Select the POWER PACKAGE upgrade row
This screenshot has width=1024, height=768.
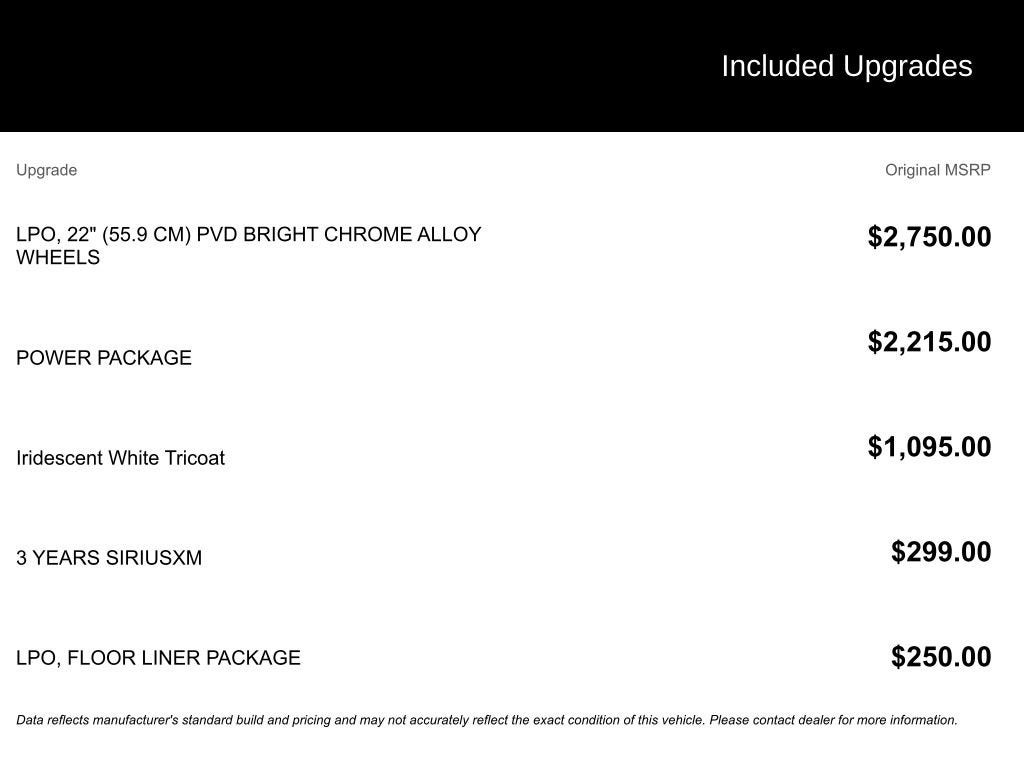pyautogui.click(x=104, y=358)
